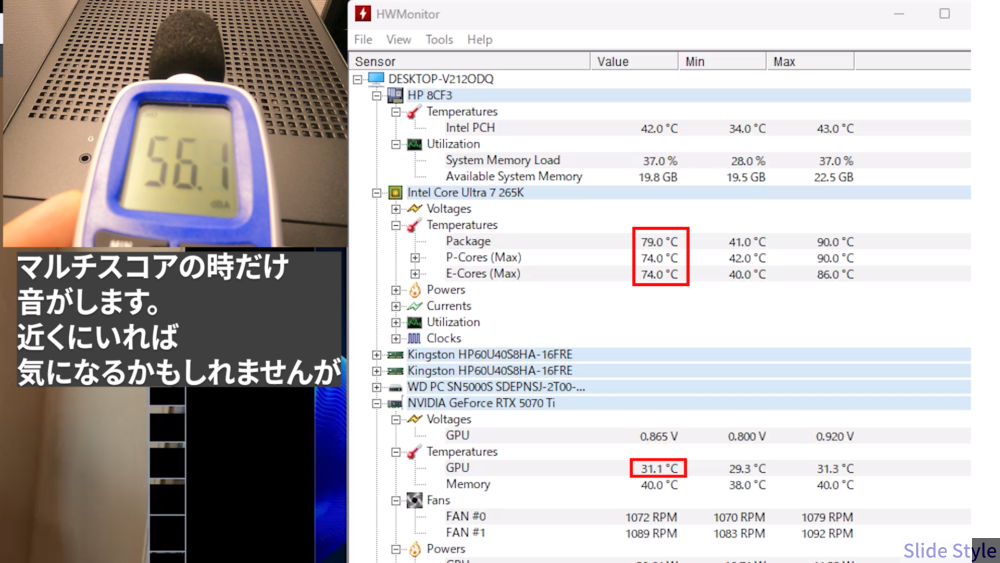Click thermometer icon of GPU Temperatures
This screenshot has width=1000, height=563.
coord(415,452)
